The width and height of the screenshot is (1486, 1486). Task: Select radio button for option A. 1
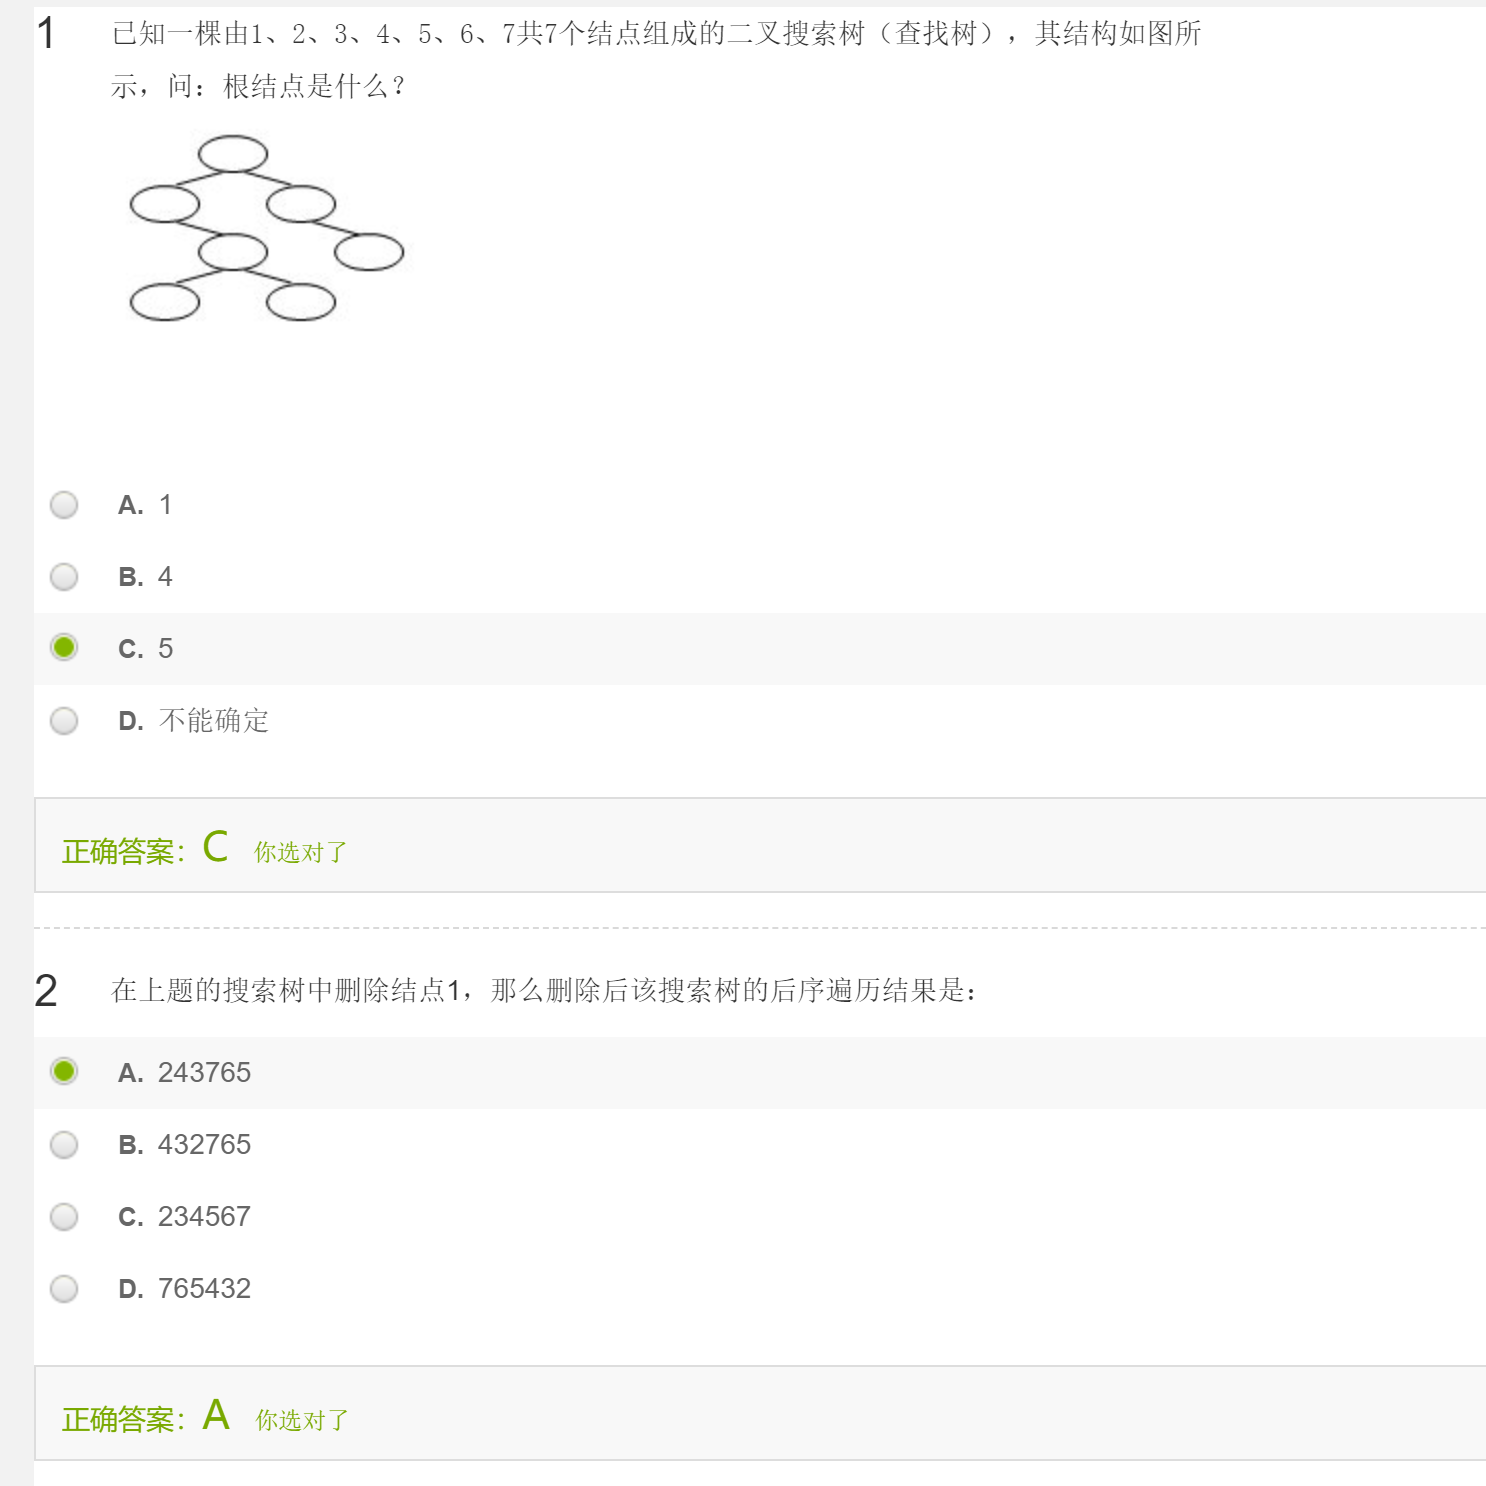pos(64,505)
